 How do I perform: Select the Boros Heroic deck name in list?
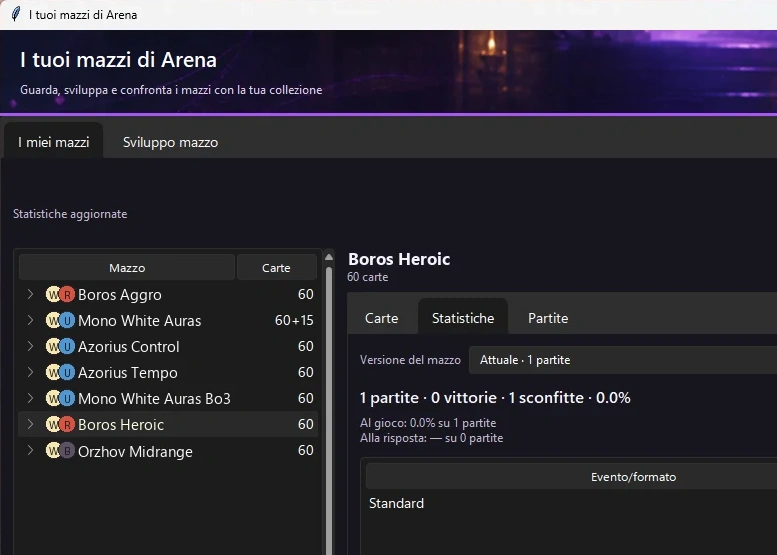click(x=120, y=425)
